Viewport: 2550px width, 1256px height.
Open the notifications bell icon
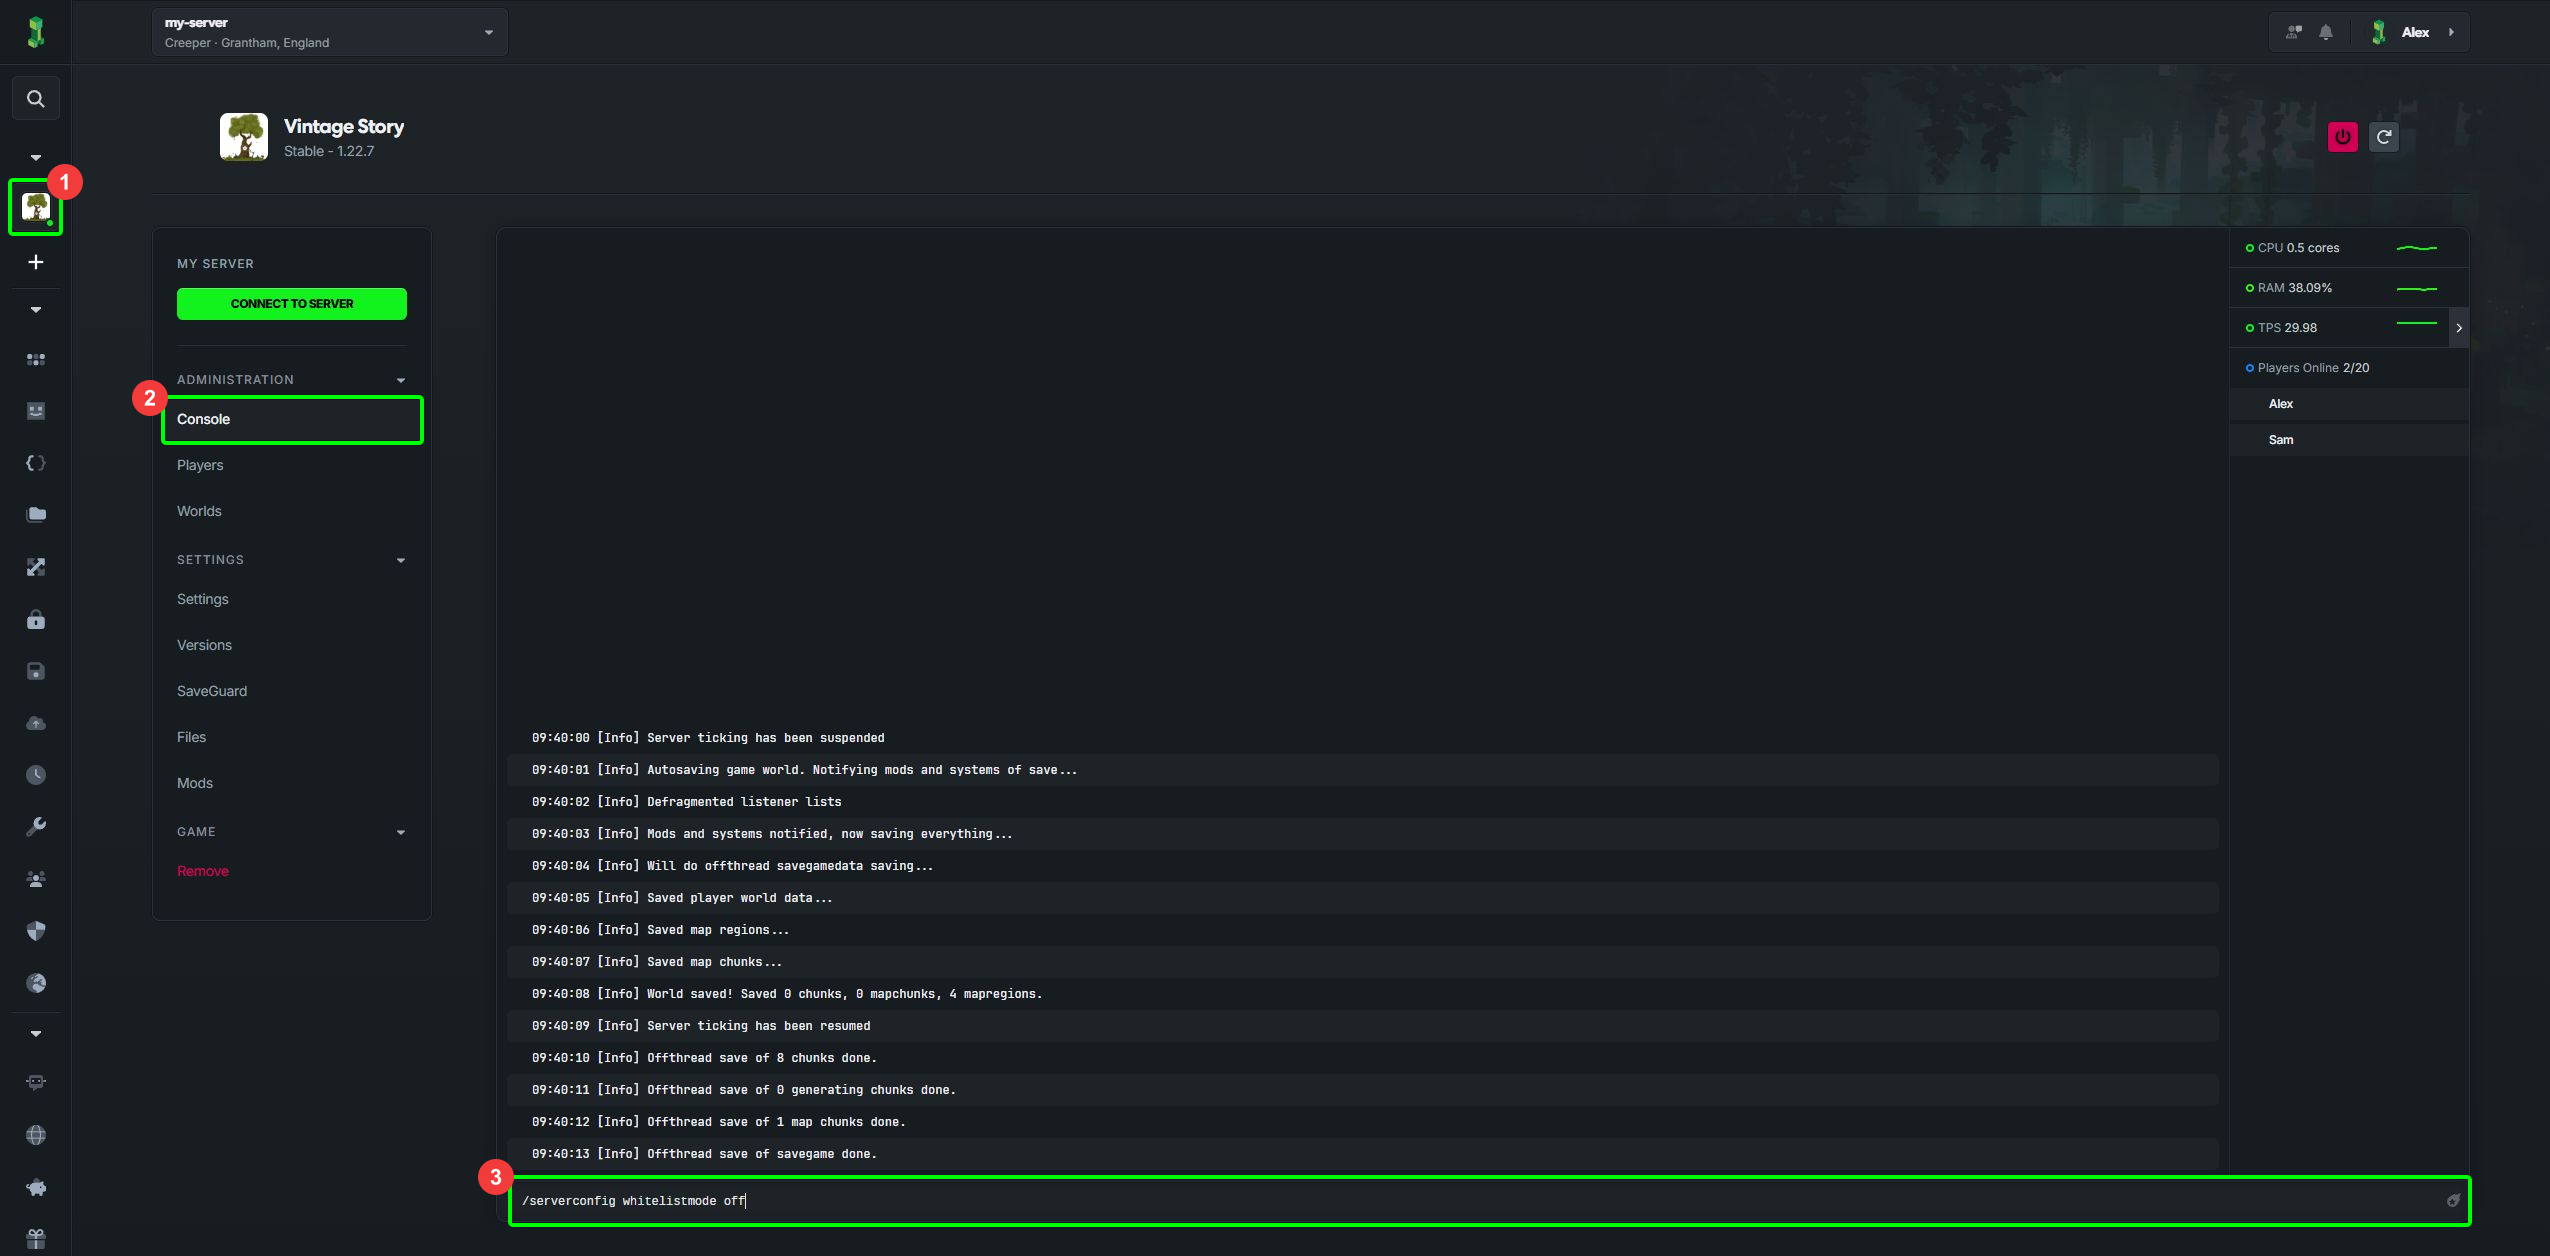(2326, 32)
